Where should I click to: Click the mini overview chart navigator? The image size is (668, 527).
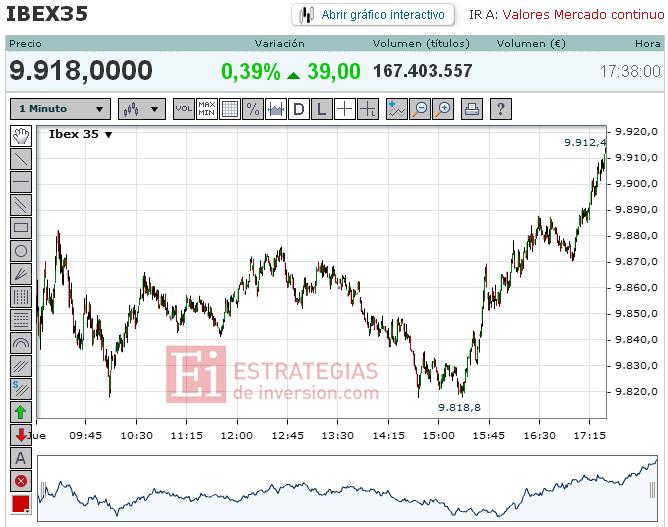(348, 488)
